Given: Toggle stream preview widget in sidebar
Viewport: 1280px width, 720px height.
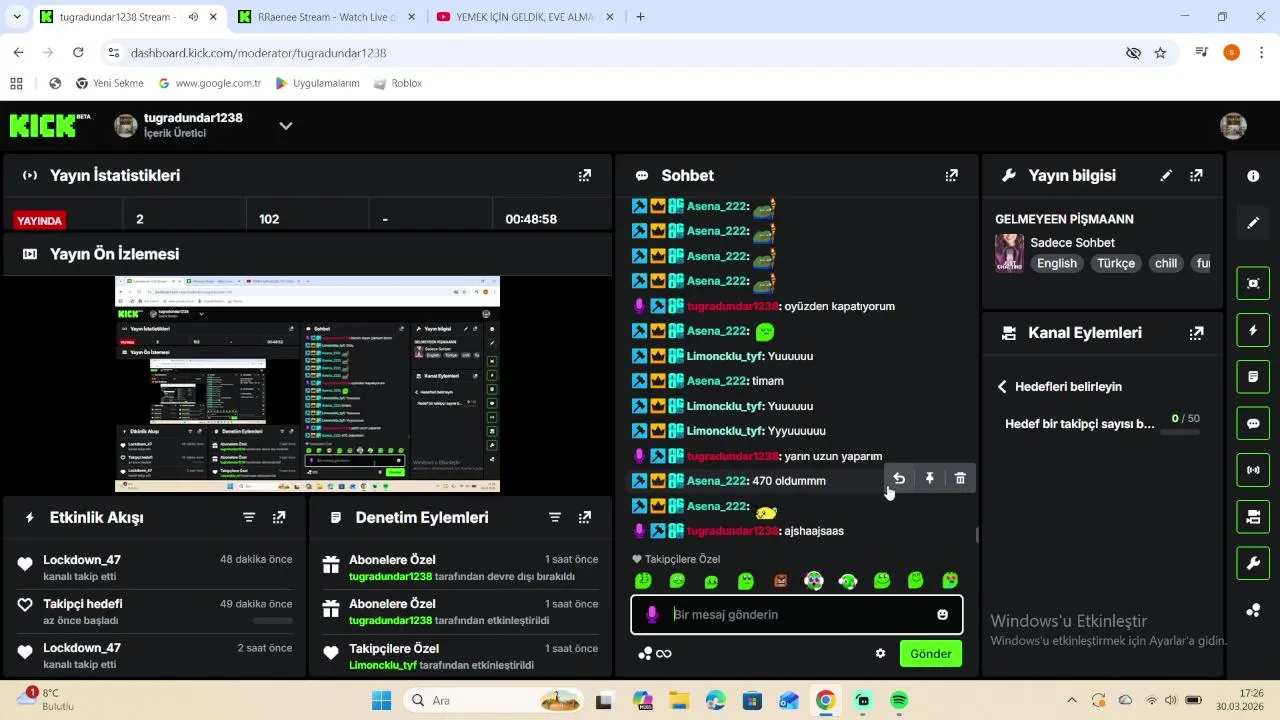Looking at the screenshot, I should click(1253, 283).
